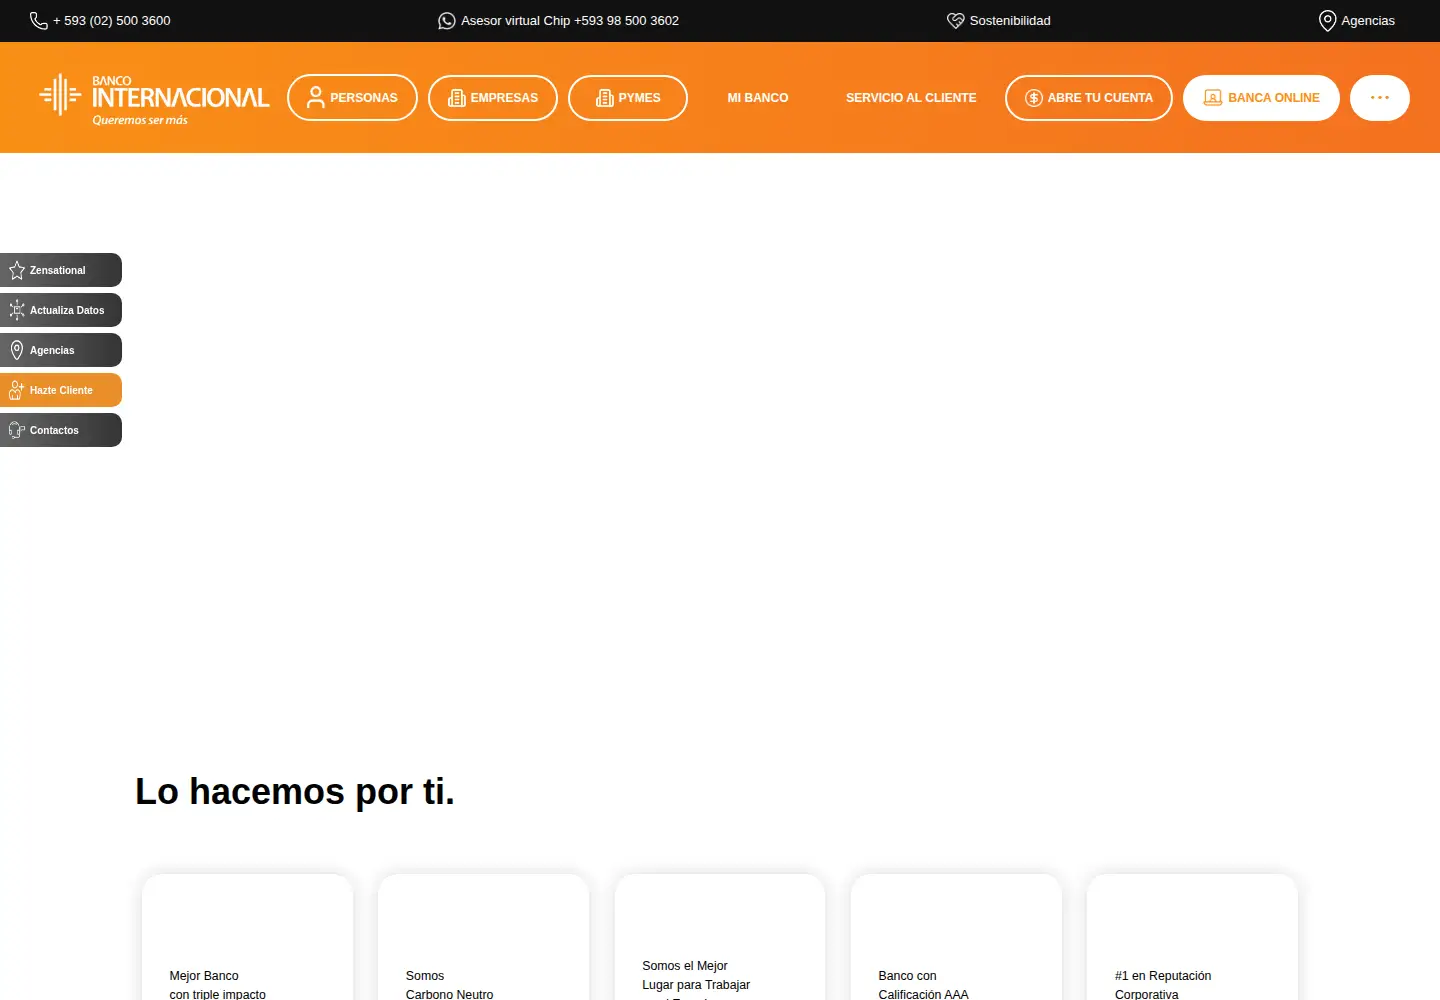Screen dimensions: 1440x1000
Task: Click the Actualiza Datos icon in sidebar
Action: (x=17, y=310)
